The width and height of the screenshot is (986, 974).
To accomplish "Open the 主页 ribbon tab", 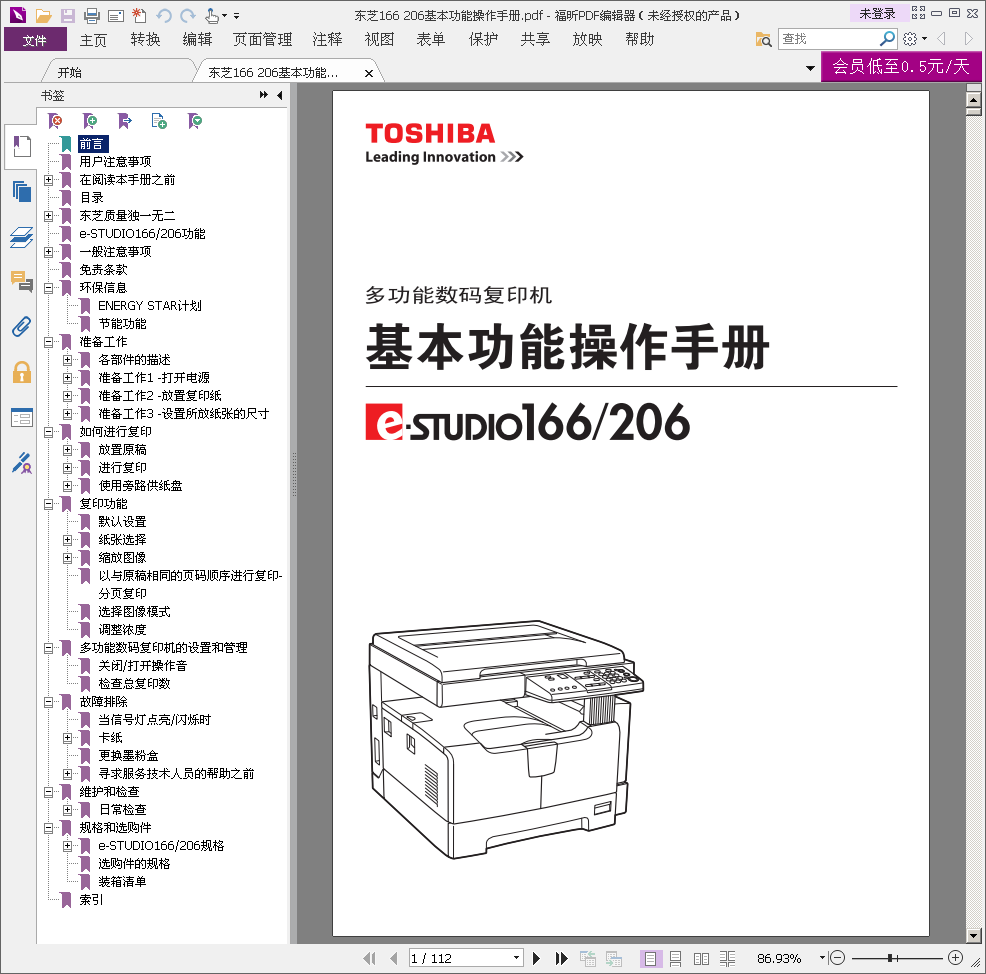I will [x=93, y=40].
